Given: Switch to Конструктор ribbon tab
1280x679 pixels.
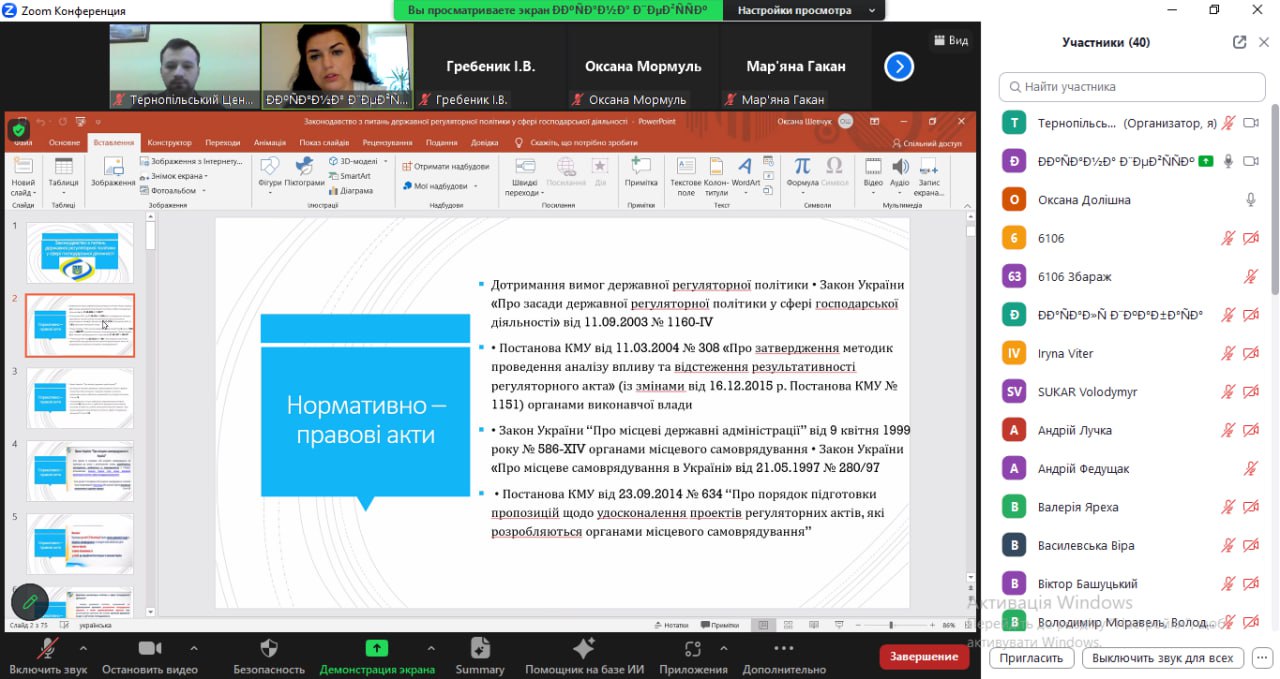Looking at the screenshot, I should pyautogui.click(x=169, y=143).
